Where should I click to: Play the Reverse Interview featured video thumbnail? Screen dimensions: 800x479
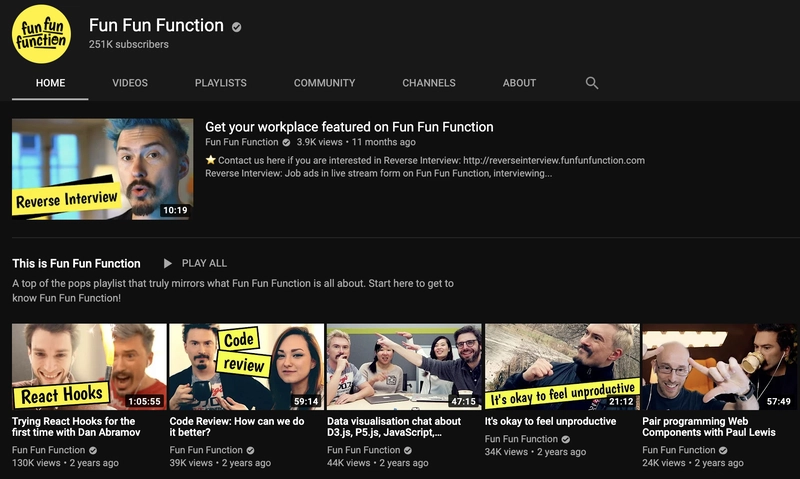pos(103,169)
